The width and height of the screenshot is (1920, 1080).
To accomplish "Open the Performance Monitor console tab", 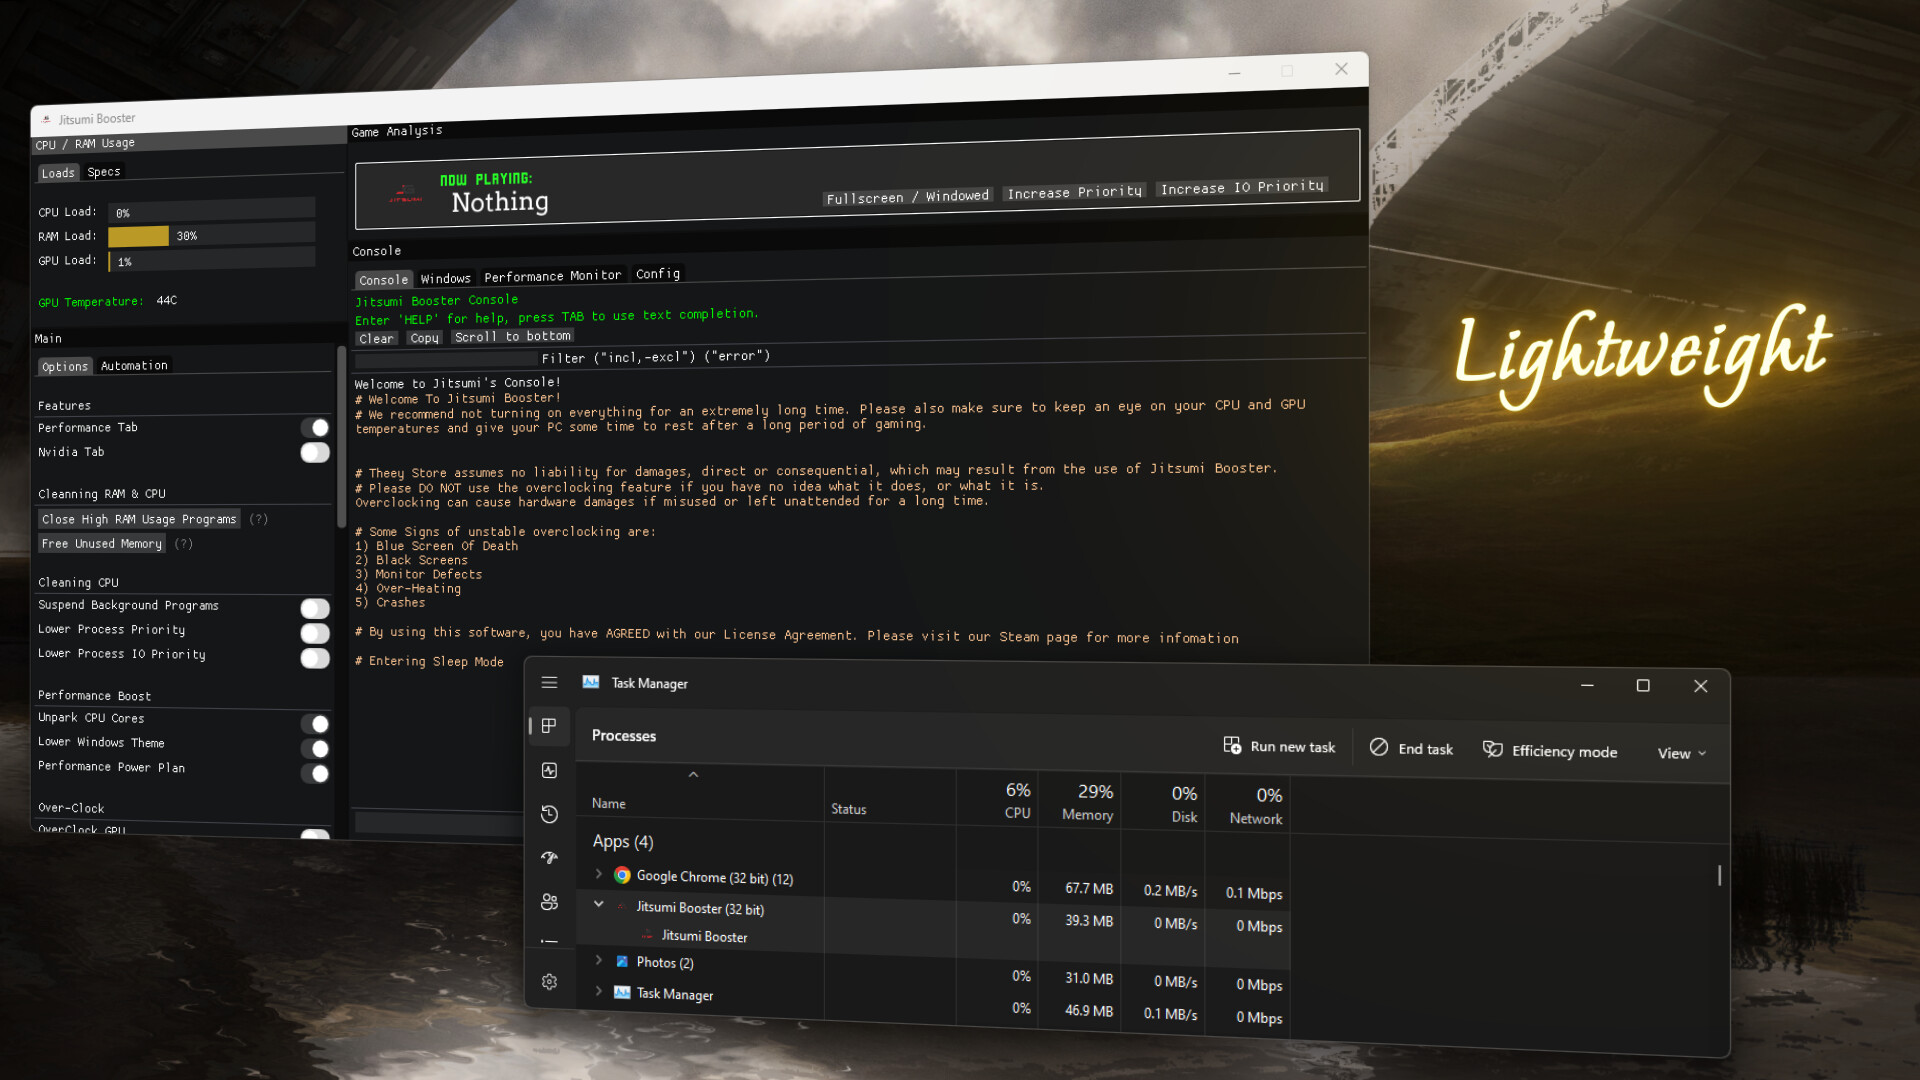I will 553,275.
